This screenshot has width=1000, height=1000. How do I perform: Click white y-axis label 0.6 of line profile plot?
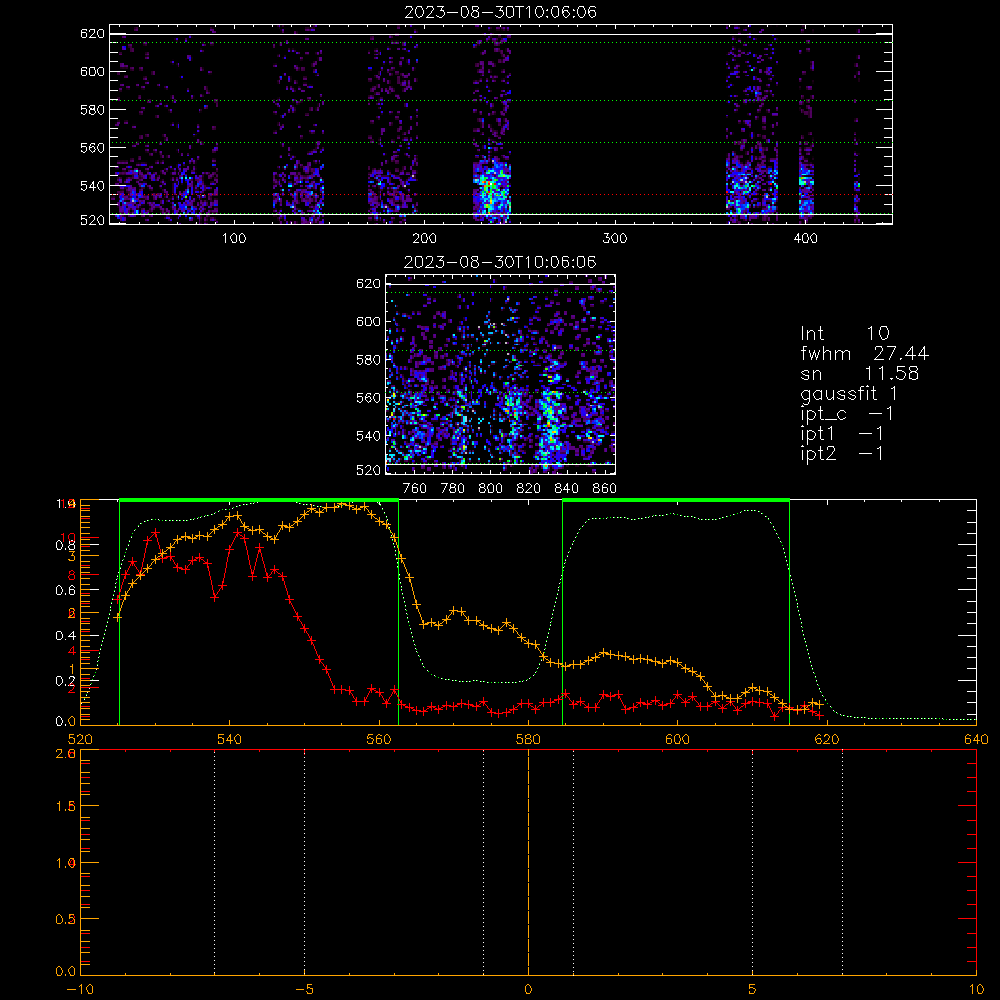[65, 591]
